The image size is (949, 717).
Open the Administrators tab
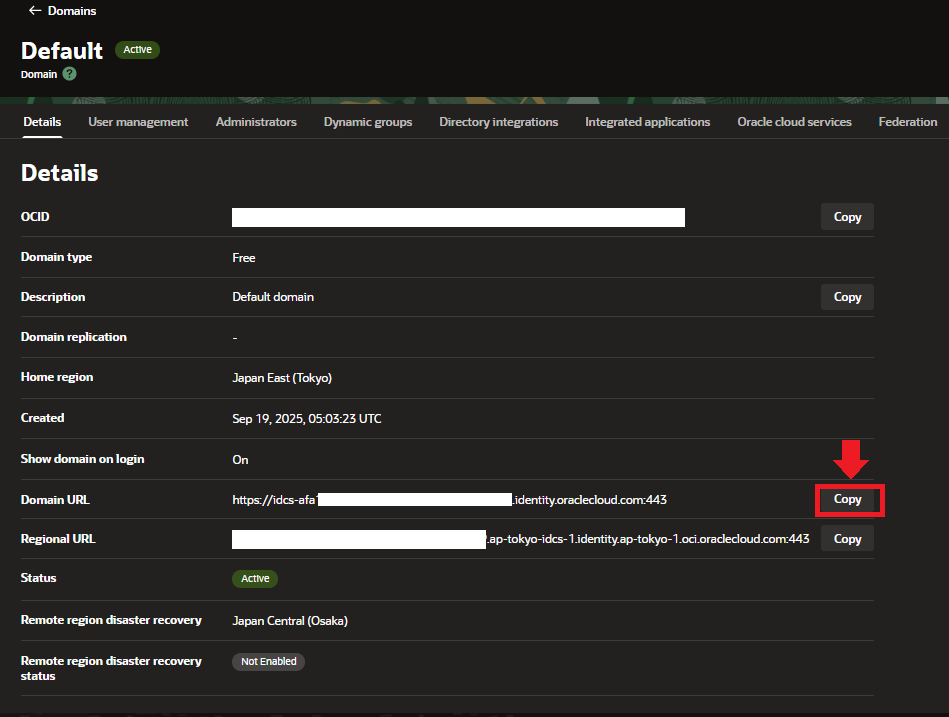pos(255,121)
